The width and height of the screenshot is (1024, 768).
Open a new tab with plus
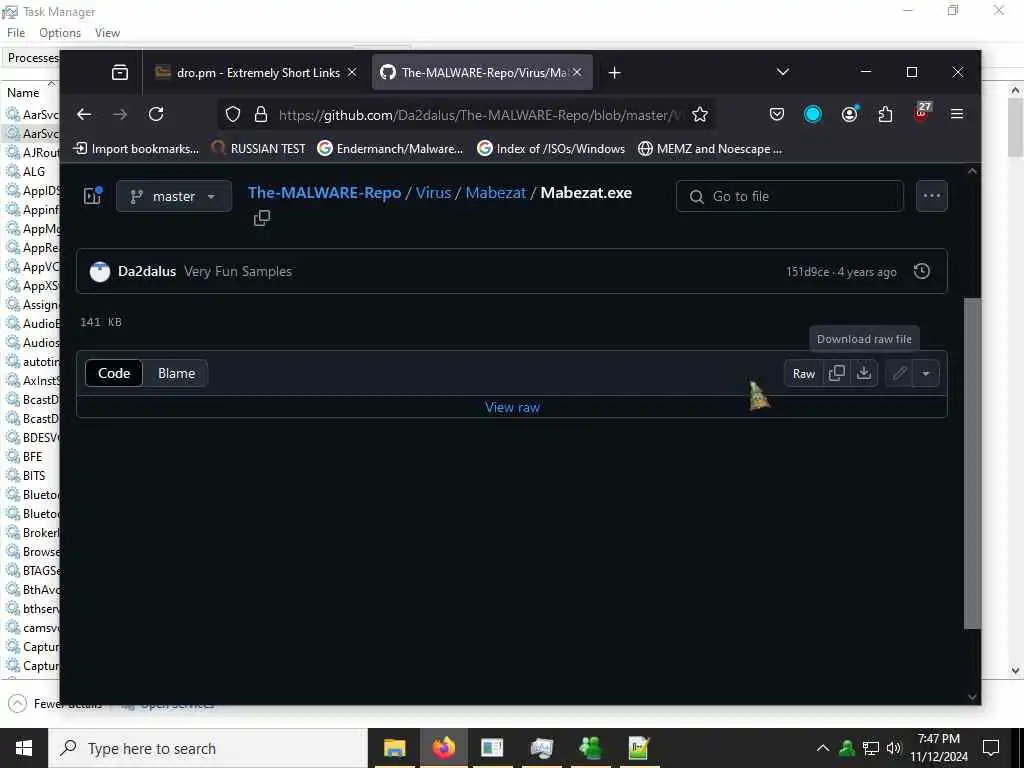coord(614,72)
